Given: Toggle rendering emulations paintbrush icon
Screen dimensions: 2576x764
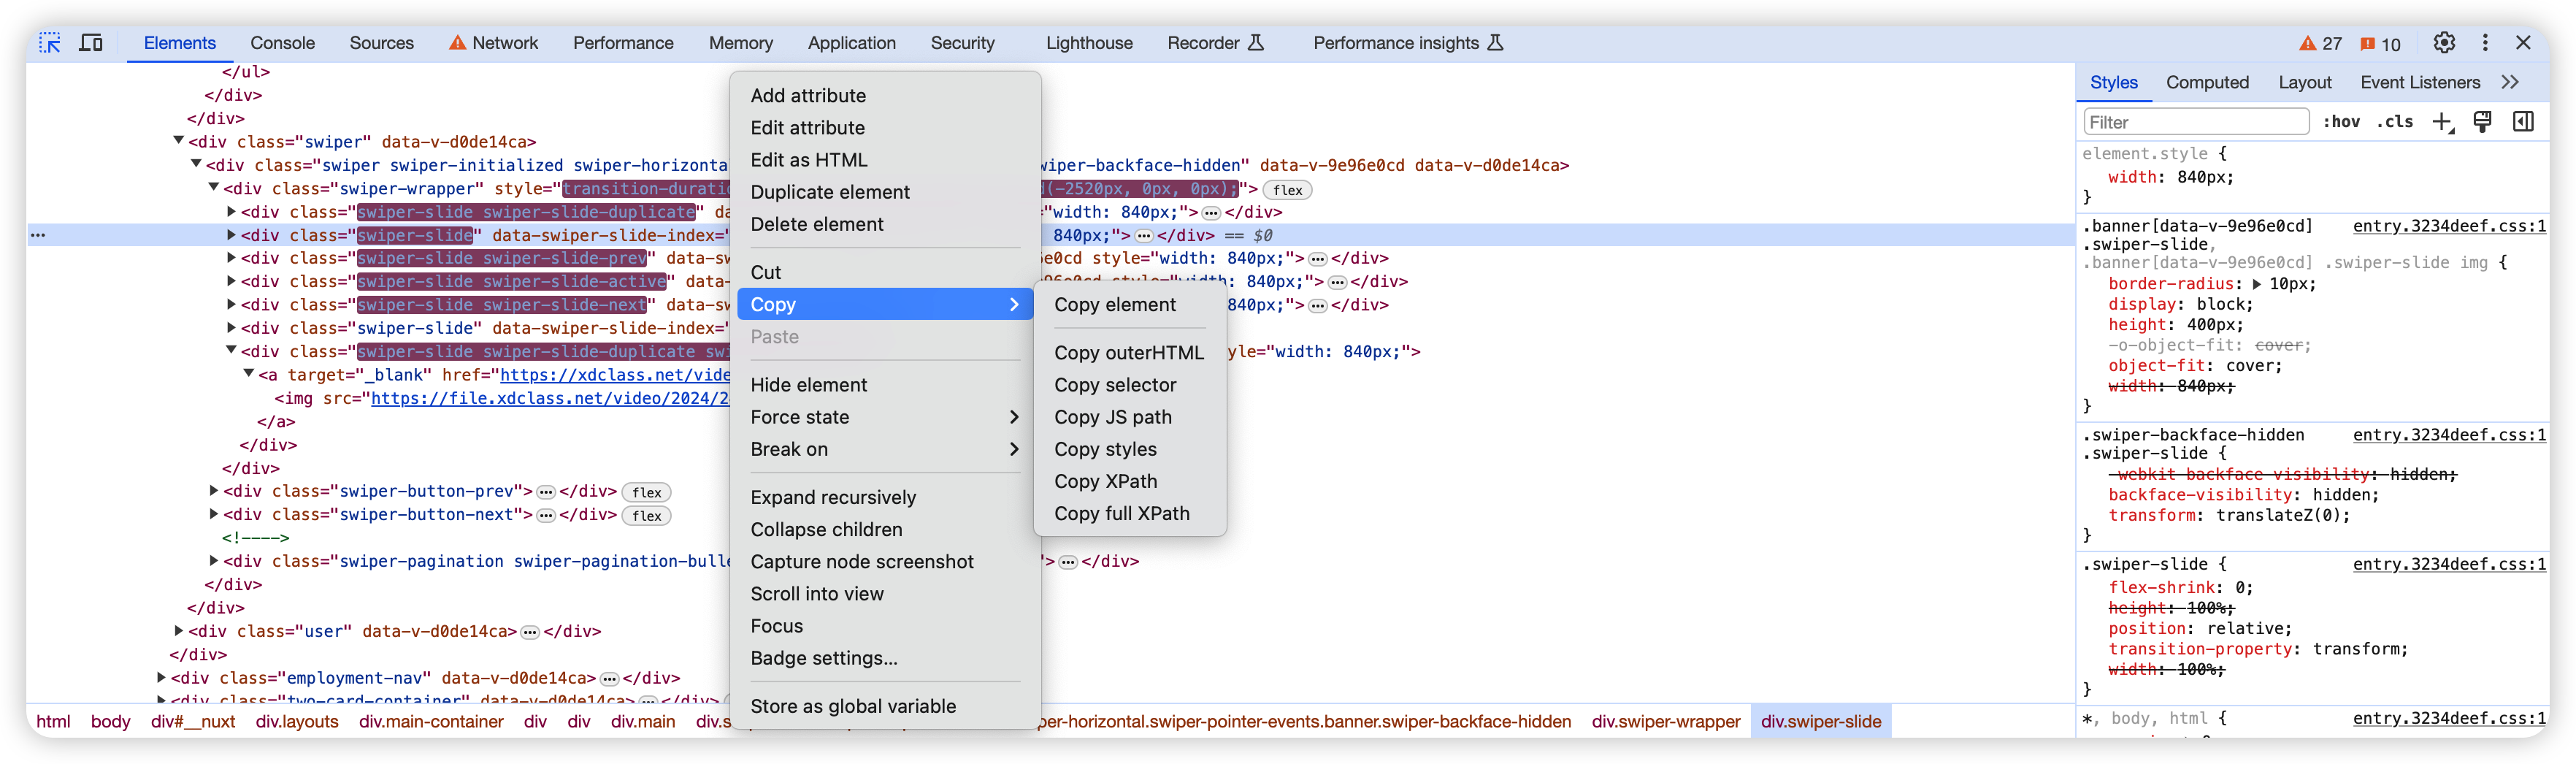Looking at the screenshot, I should pos(2482,122).
